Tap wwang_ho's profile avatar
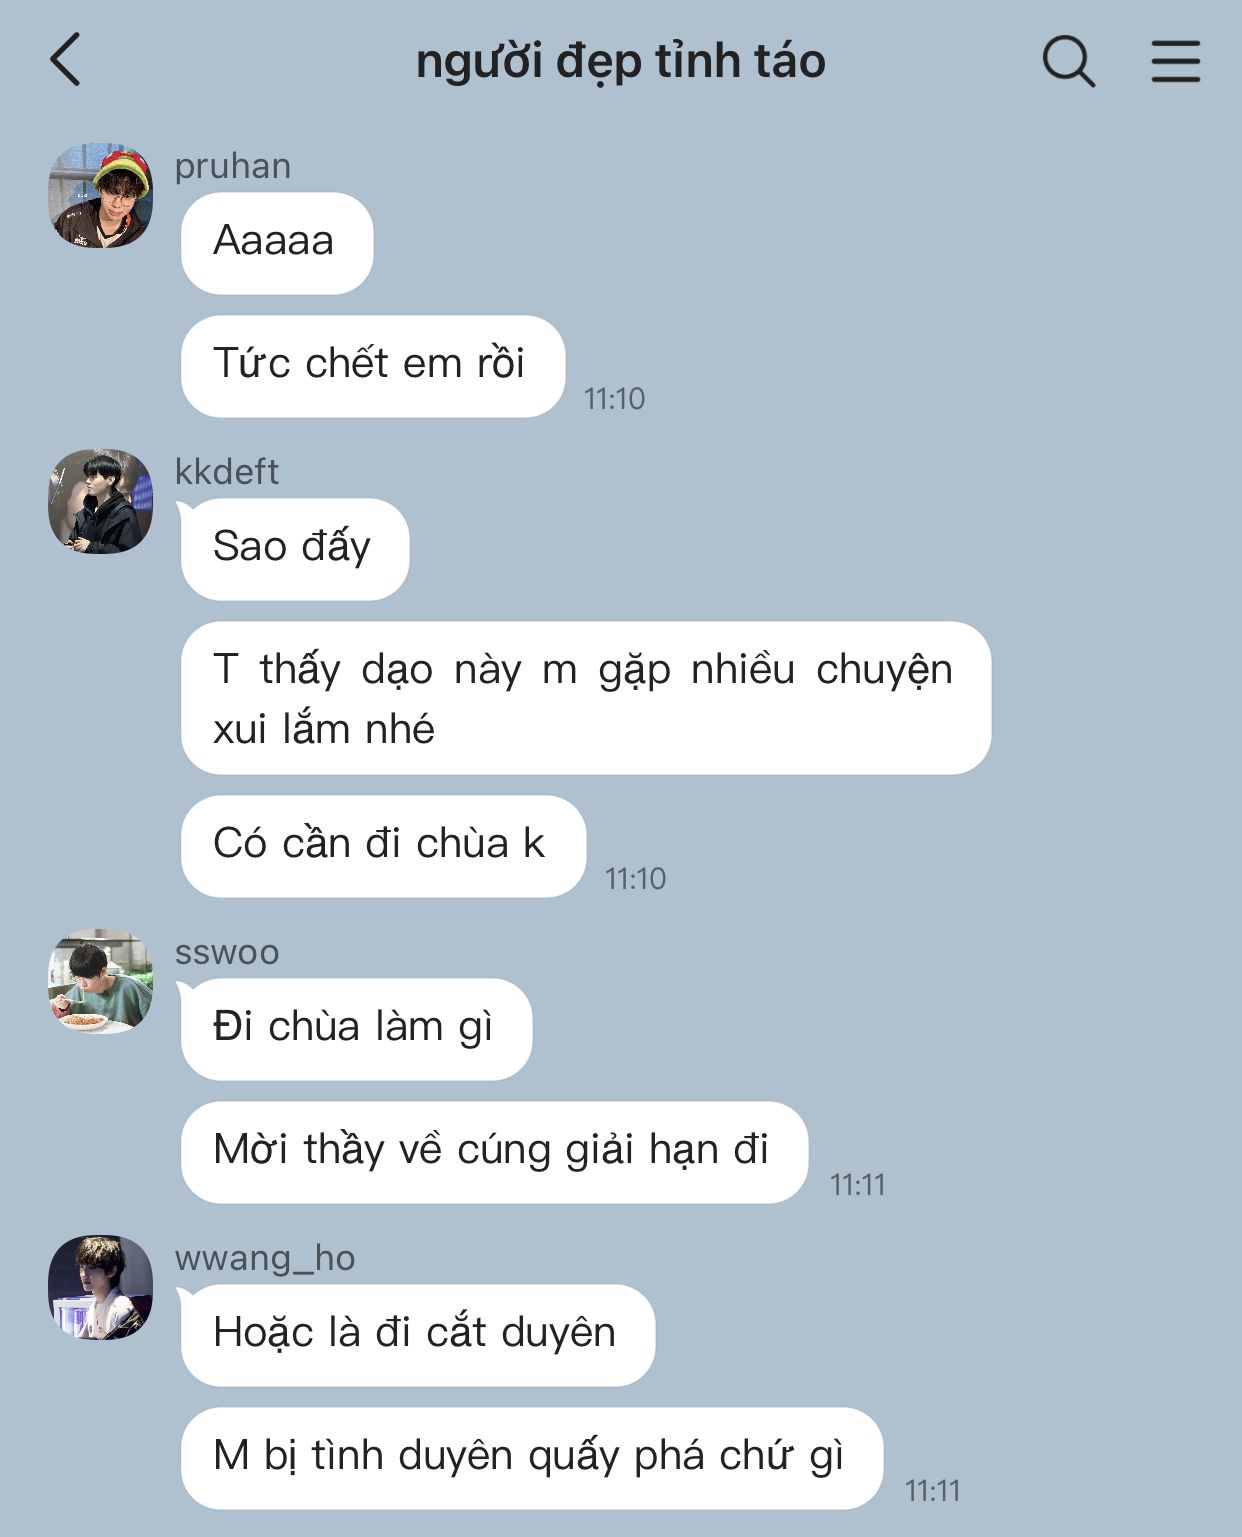This screenshot has height=1537, width=1242. [x=101, y=1288]
